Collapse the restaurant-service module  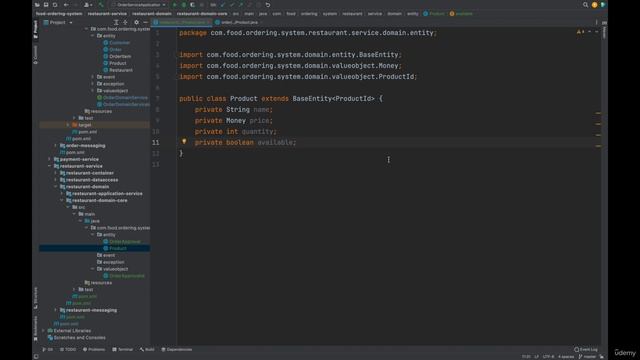coord(50,166)
